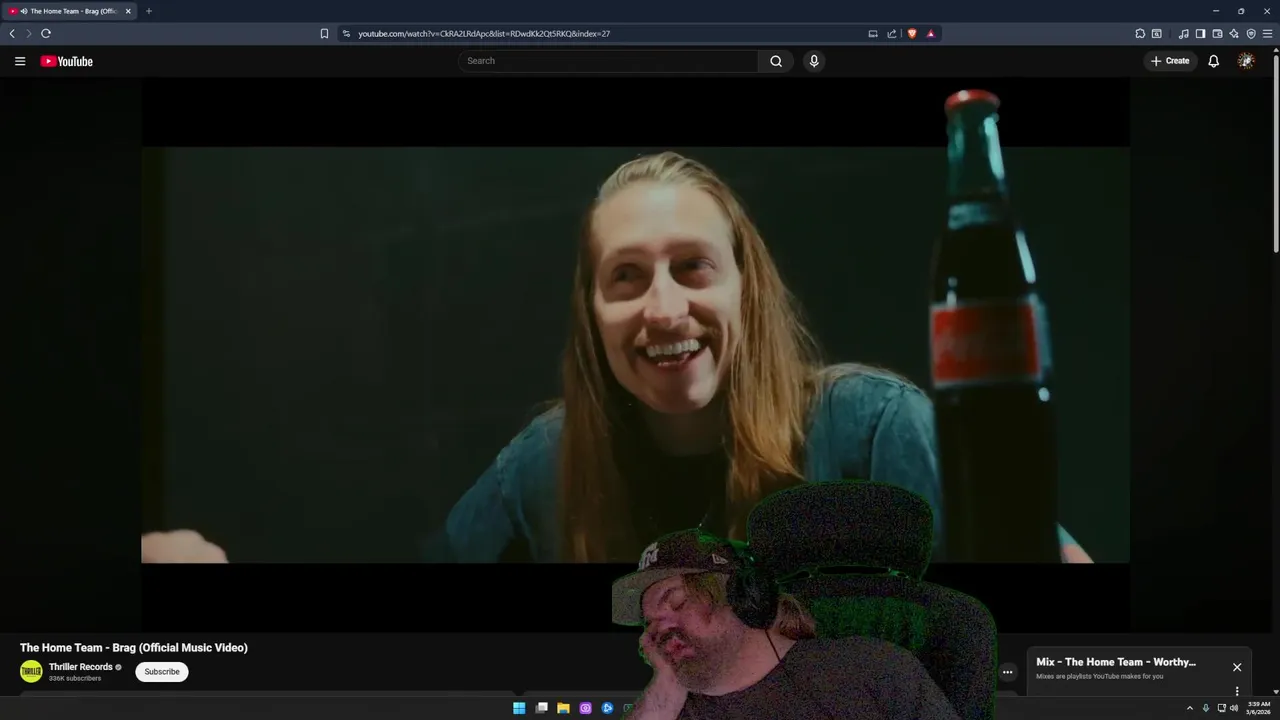The width and height of the screenshot is (1280, 720).
Task: Bookmark this page using bookmark icon
Action: (324, 33)
